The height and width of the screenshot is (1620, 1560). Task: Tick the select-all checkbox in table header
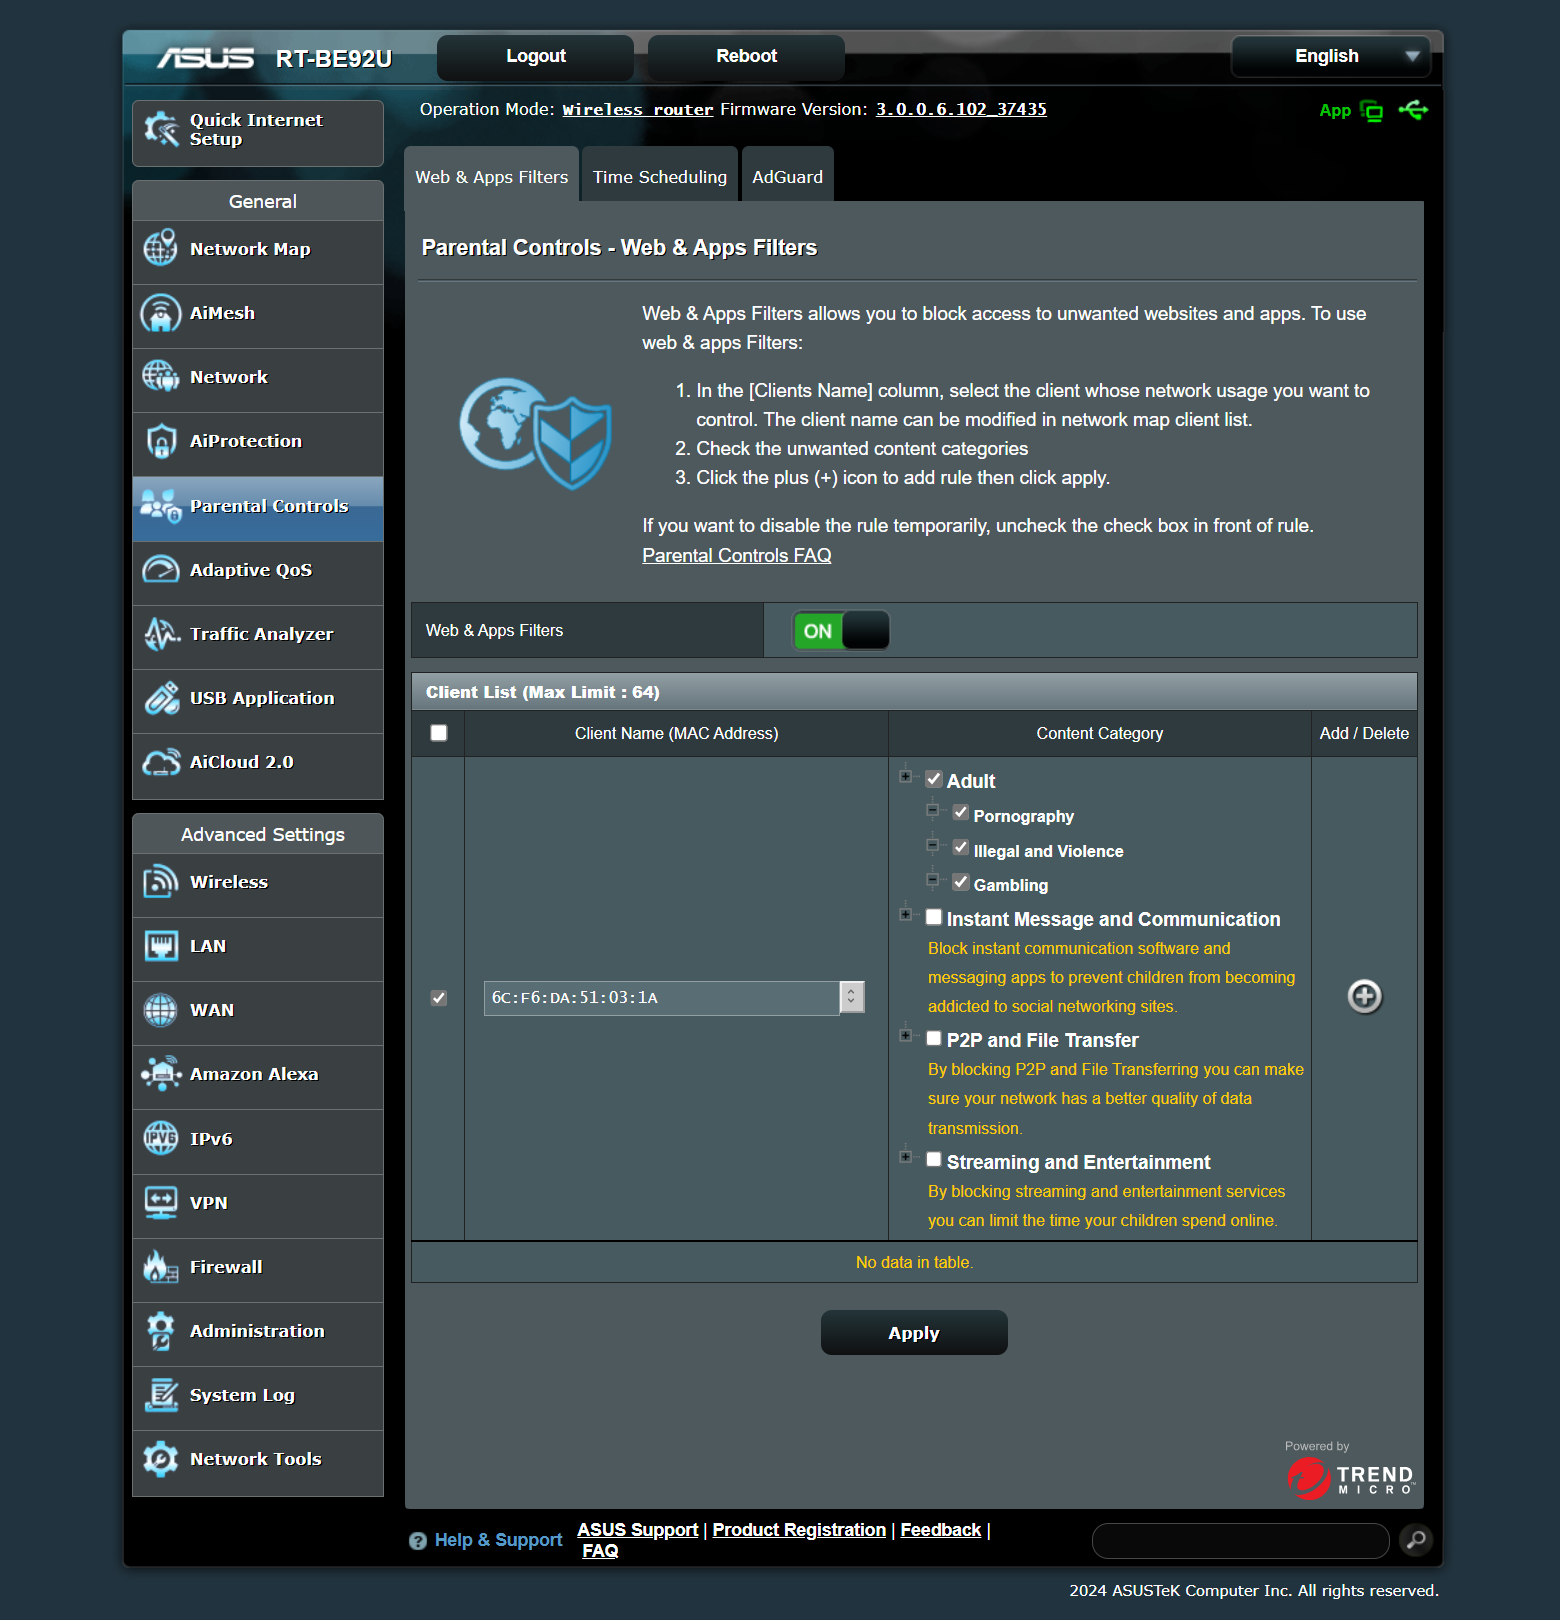click(439, 733)
